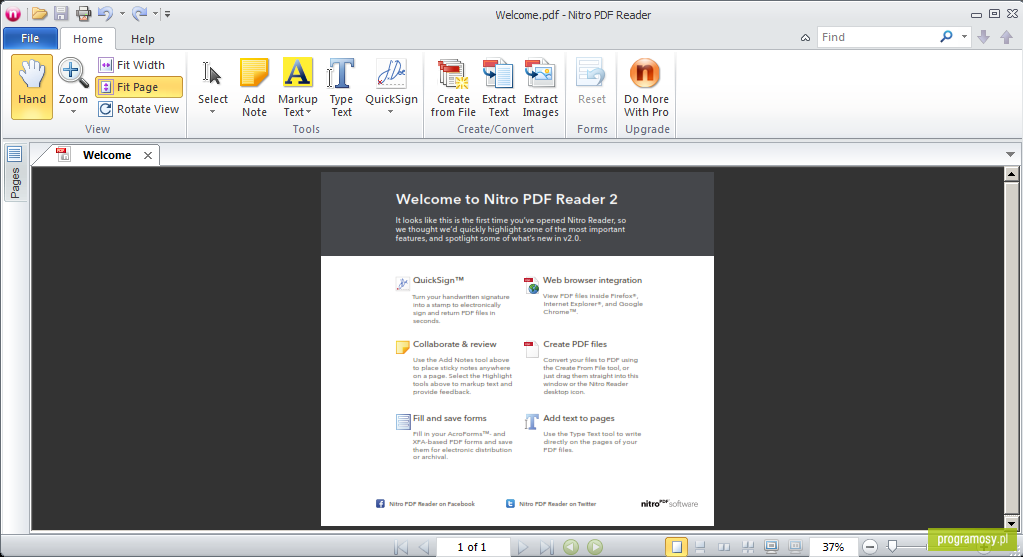The height and width of the screenshot is (557, 1023).
Task: Open the Select tool dropdown arrow
Action: coord(213,112)
